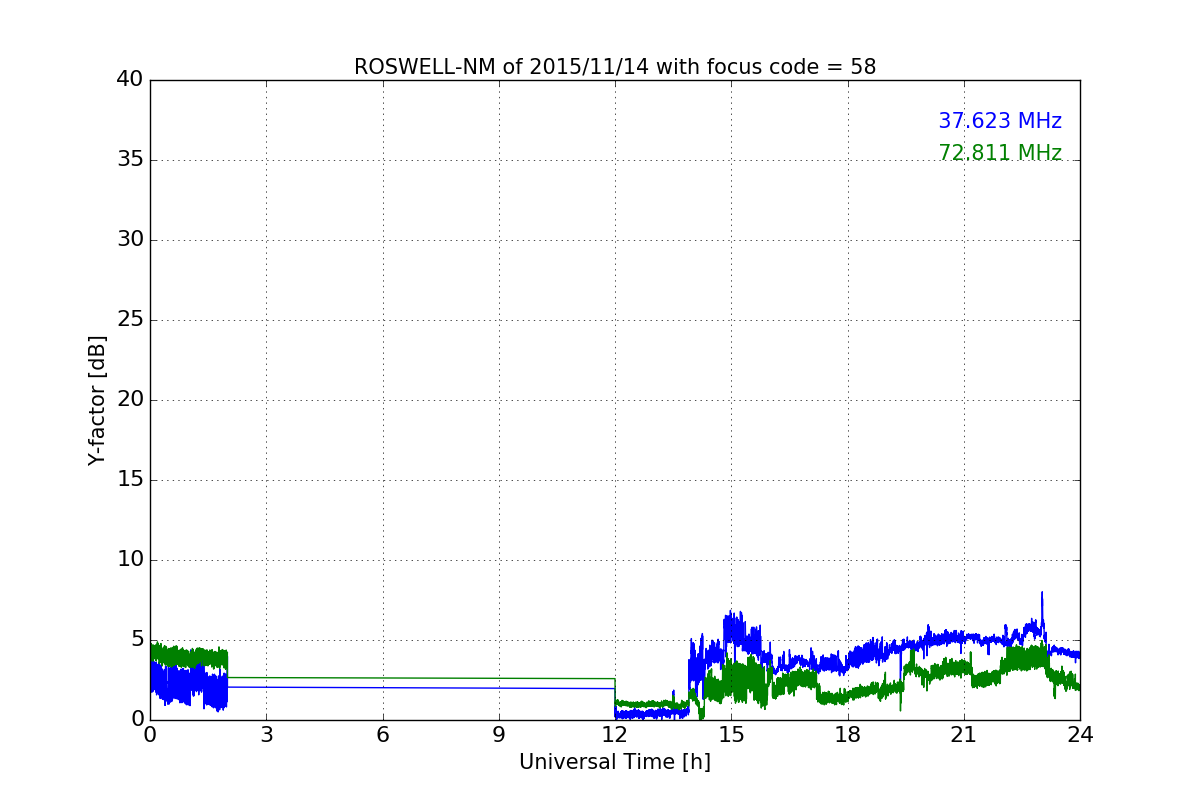
Task: Click the x-axis tick label 18
Action: (x=847, y=734)
